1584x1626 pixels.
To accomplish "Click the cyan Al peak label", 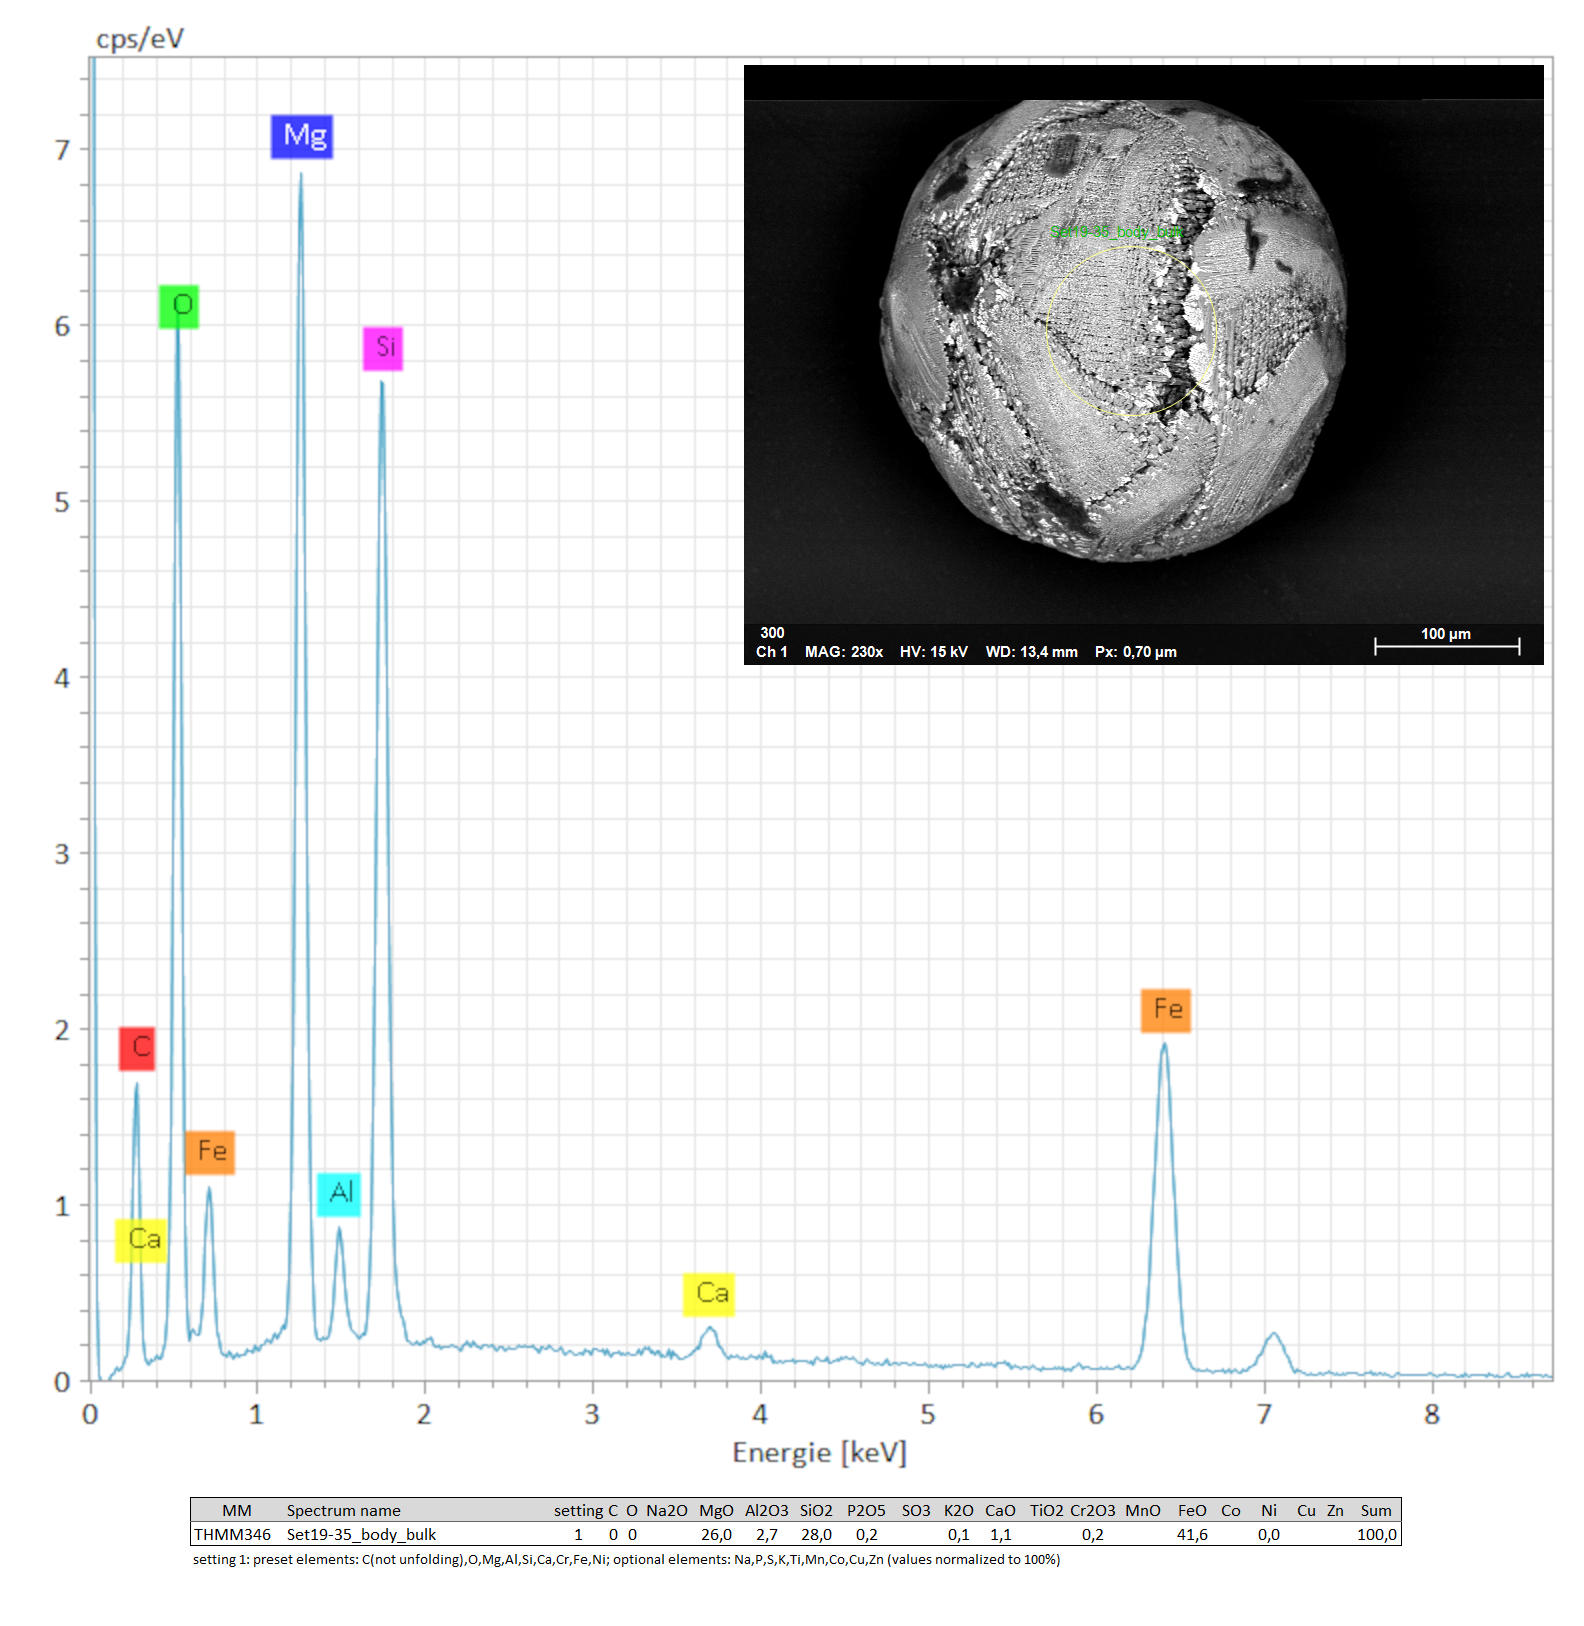I will coord(339,1193).
